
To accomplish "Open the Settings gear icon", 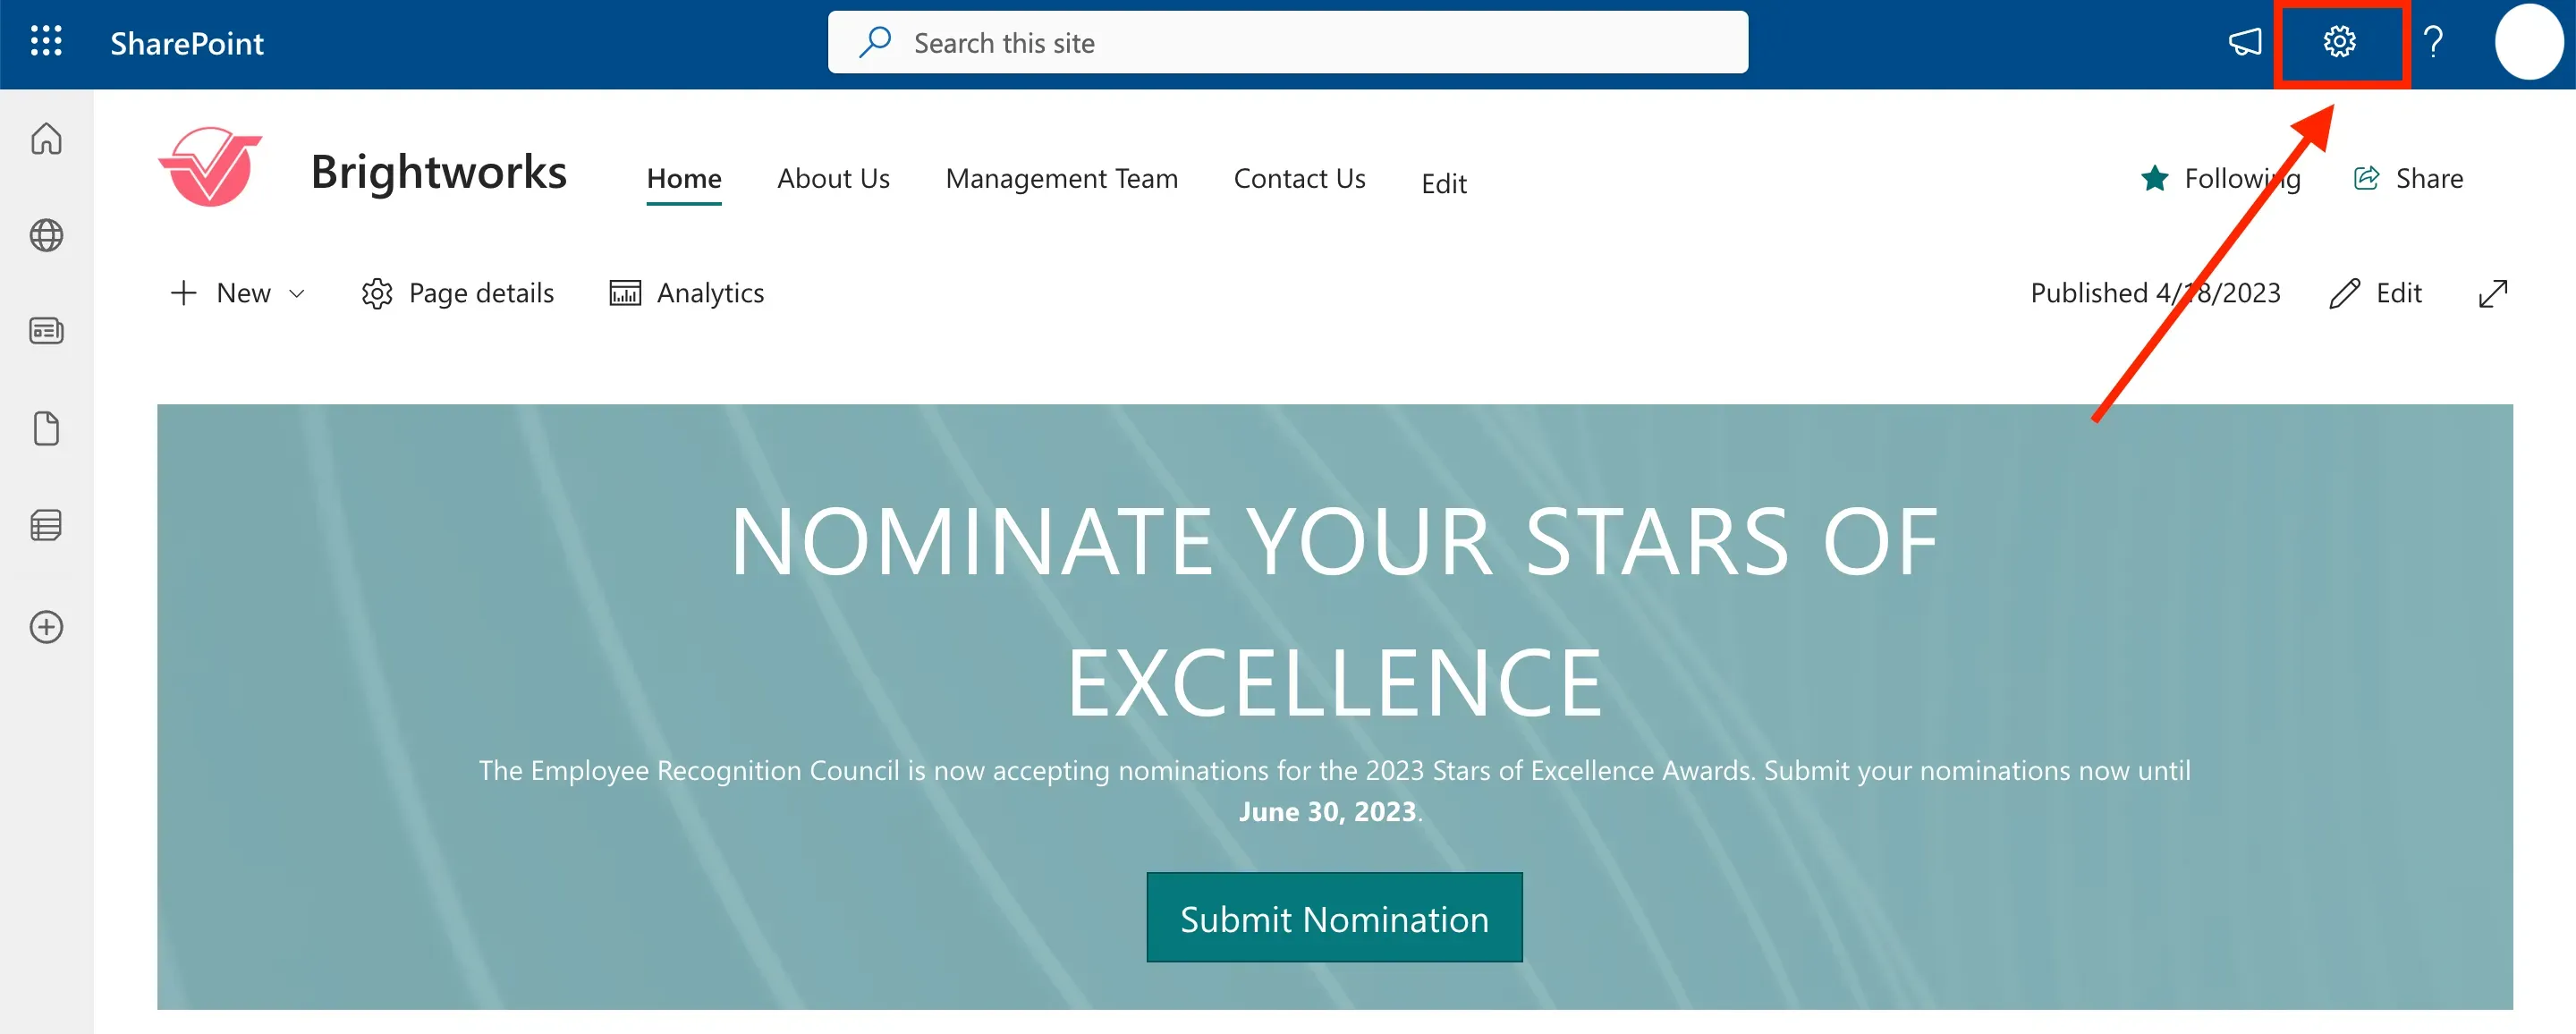I will (x=2339, y=42).
